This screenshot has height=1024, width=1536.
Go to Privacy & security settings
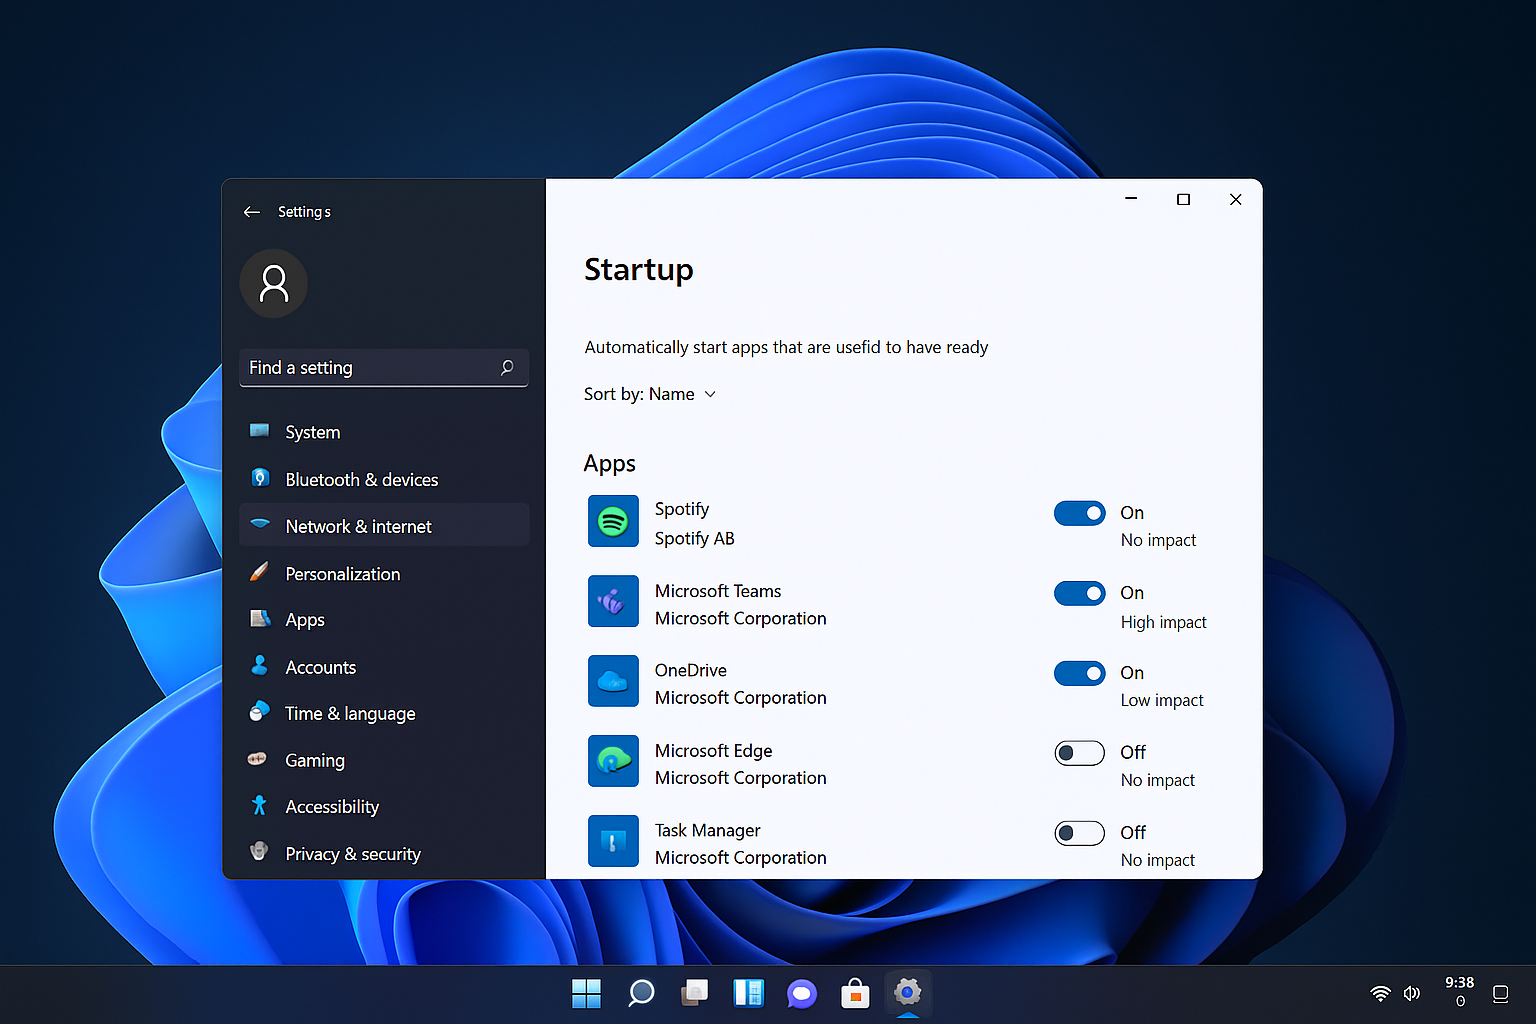coord(353,854)
